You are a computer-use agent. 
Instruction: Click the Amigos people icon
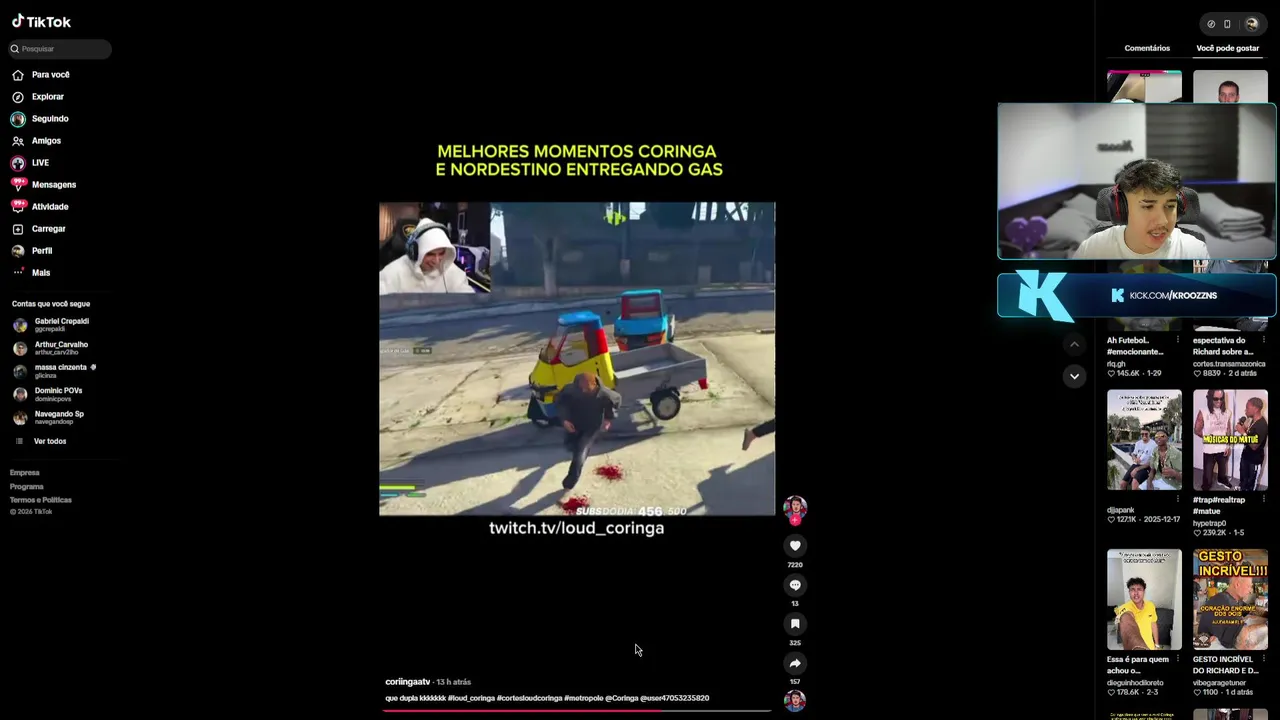18,141
